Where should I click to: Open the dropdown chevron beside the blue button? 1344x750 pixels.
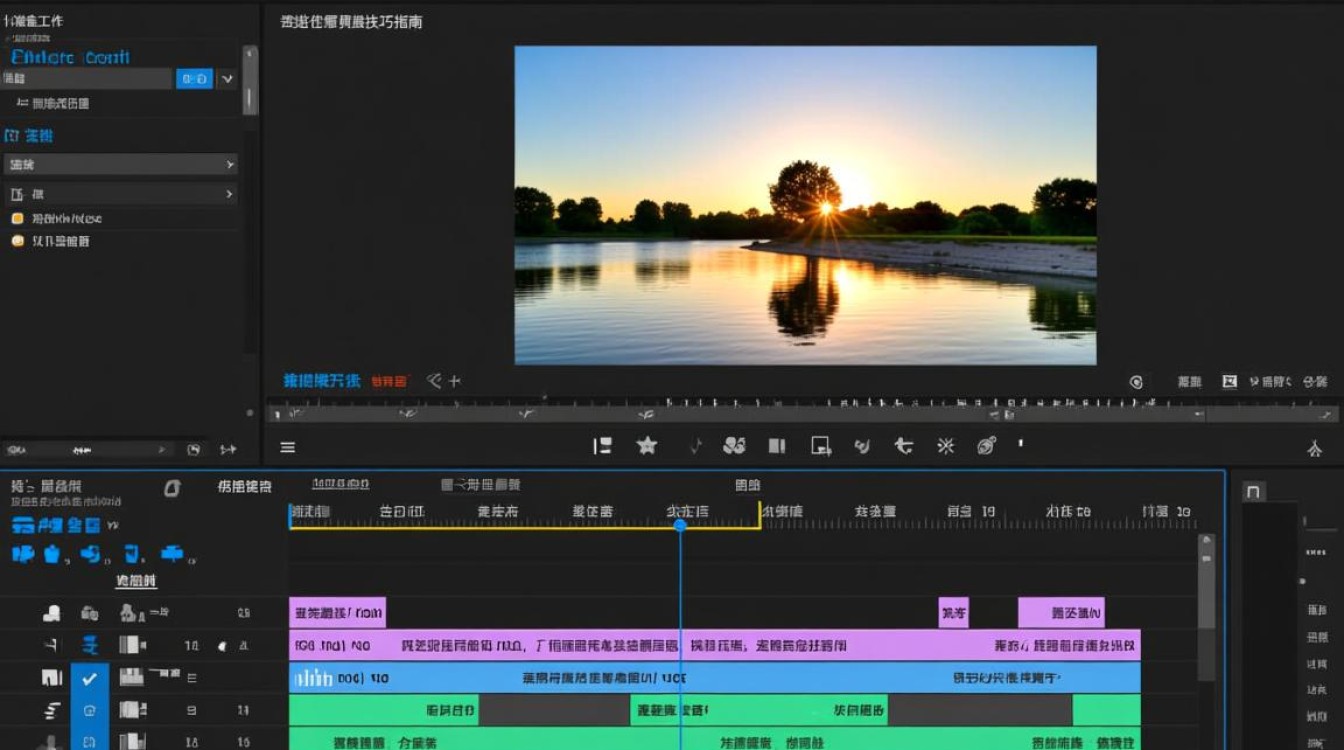point(227,79)
